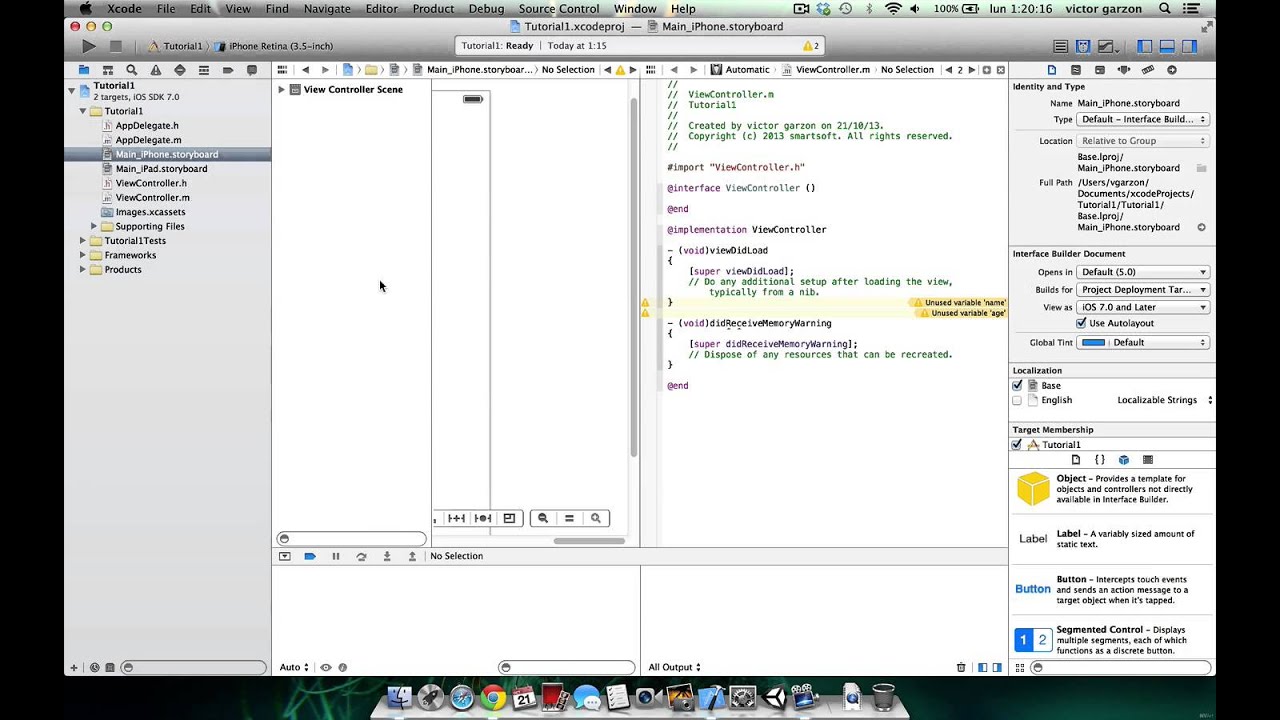Screen dimensions: 1280x720
Task: Show the Size inspector ruler icon
Action: click(x=1148, y=70)
